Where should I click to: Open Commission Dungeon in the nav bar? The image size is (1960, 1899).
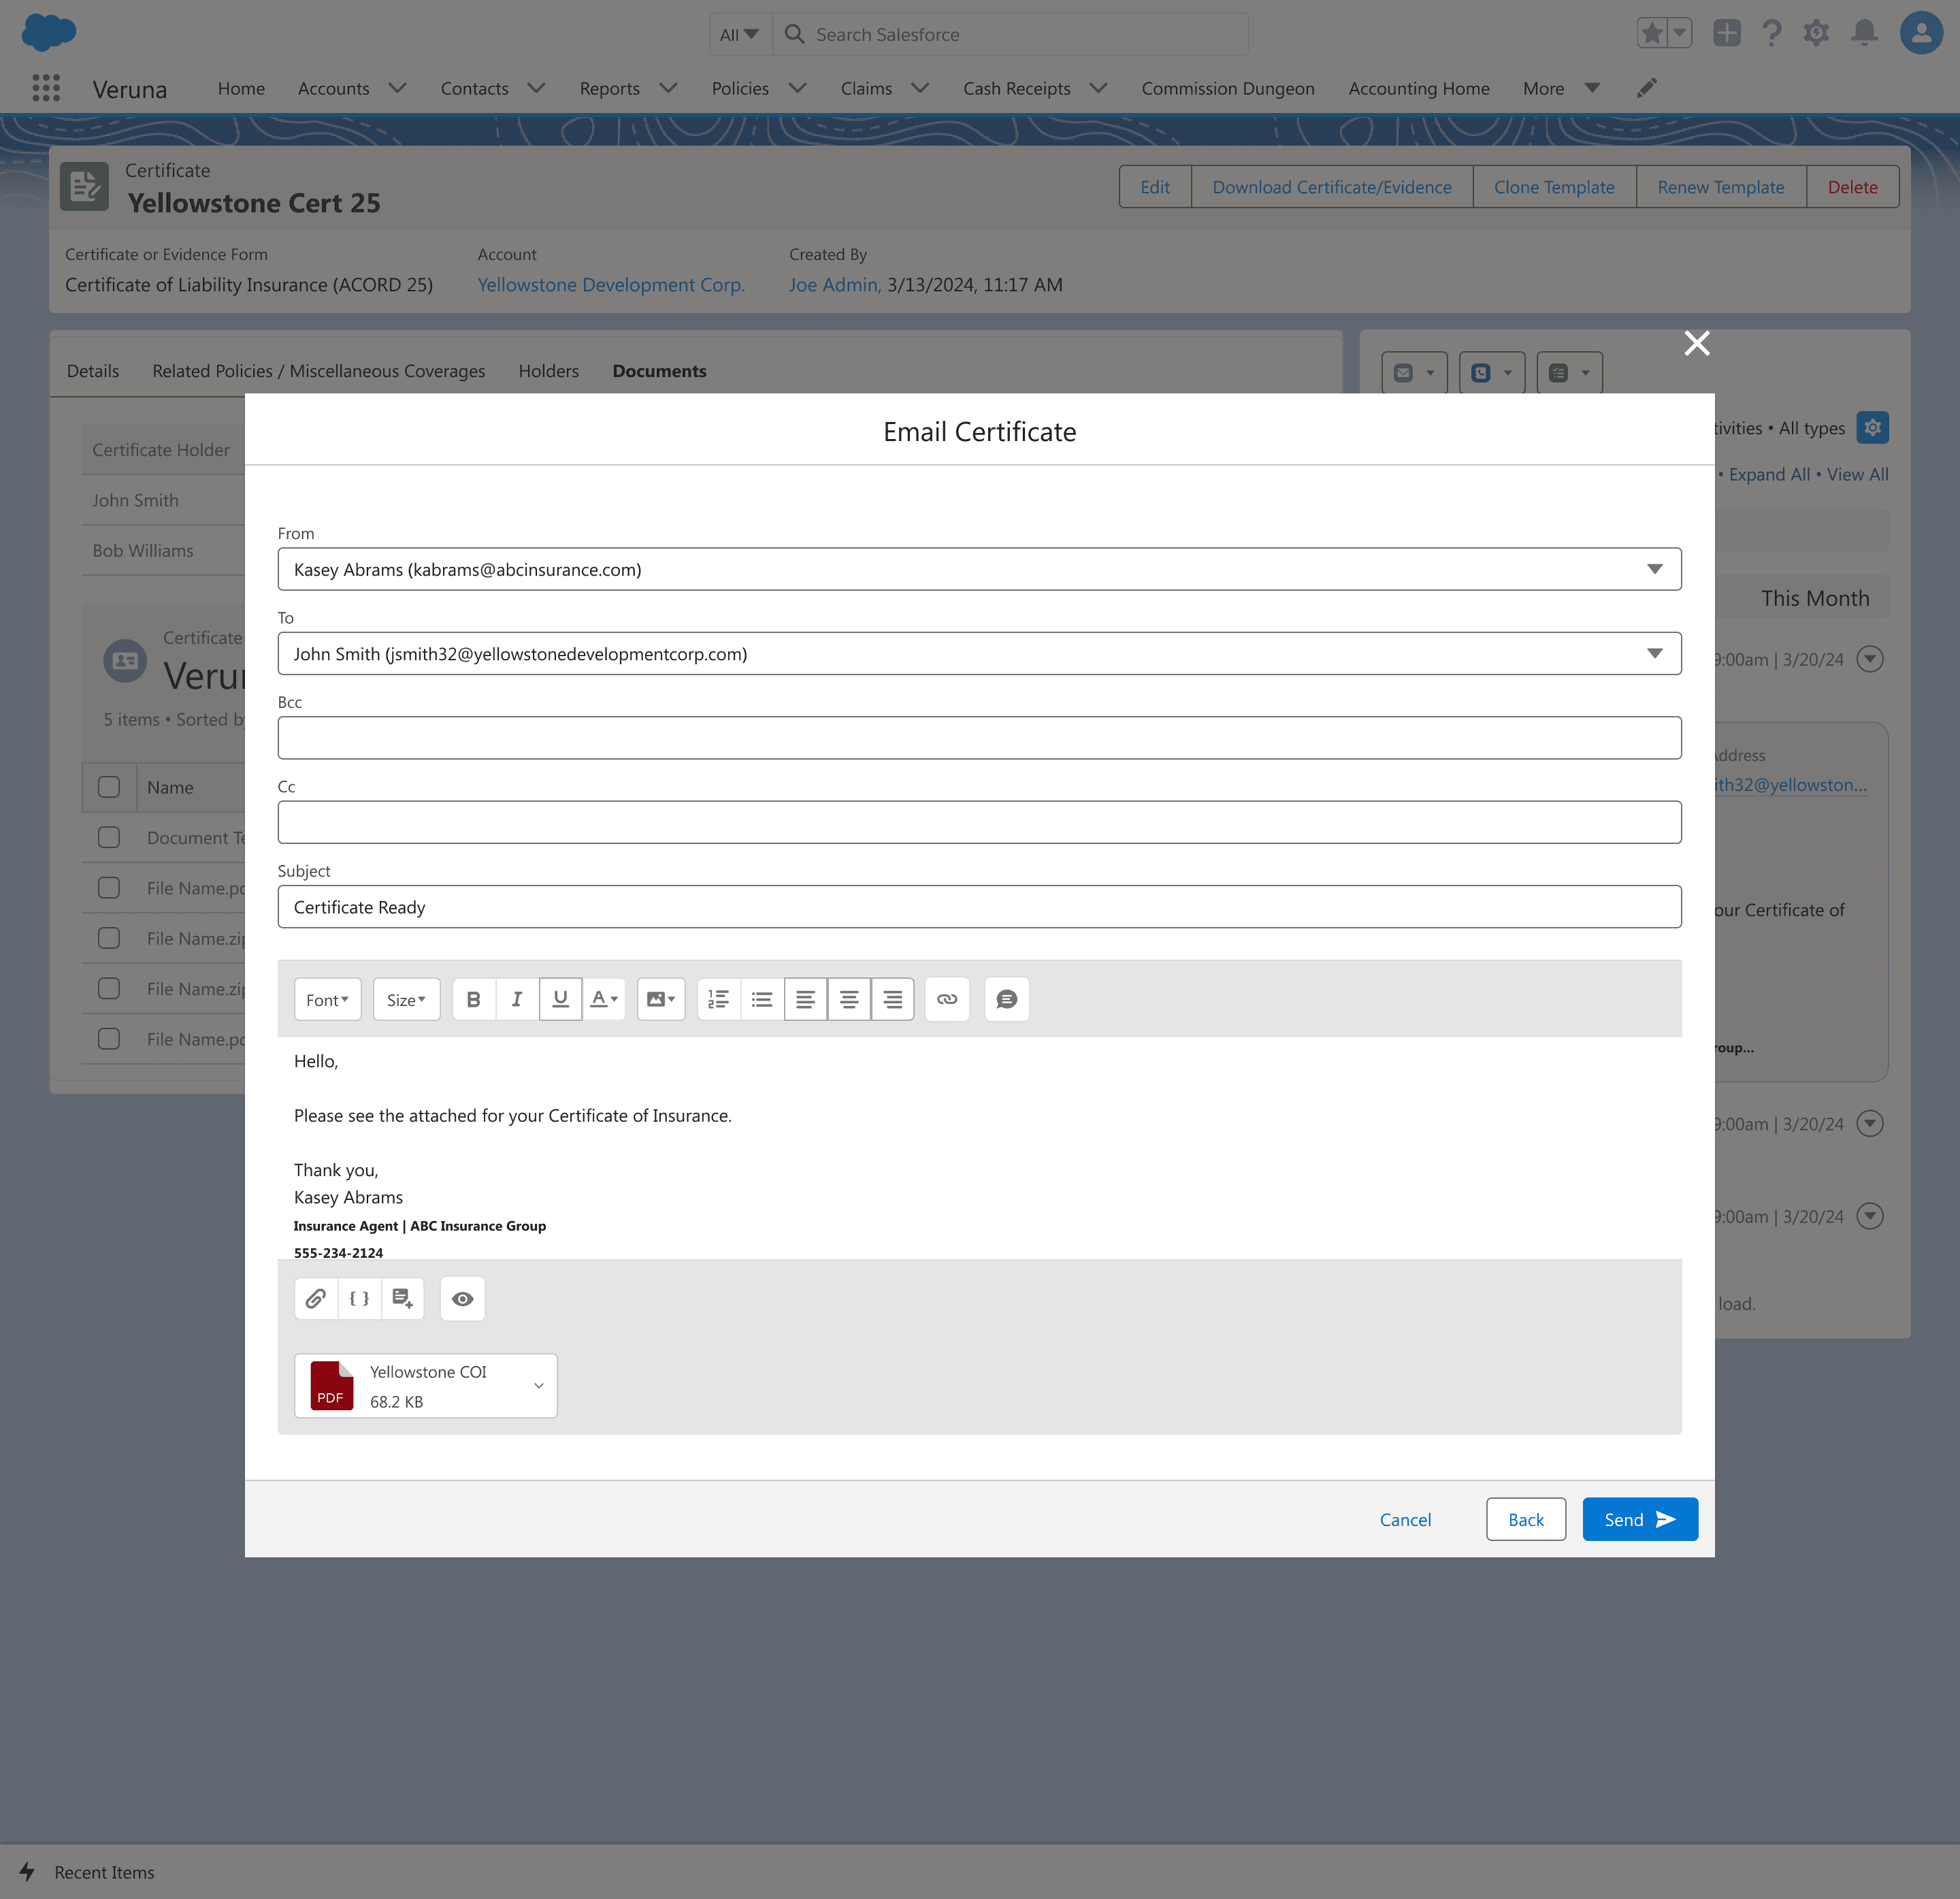tap(1228, 88)
